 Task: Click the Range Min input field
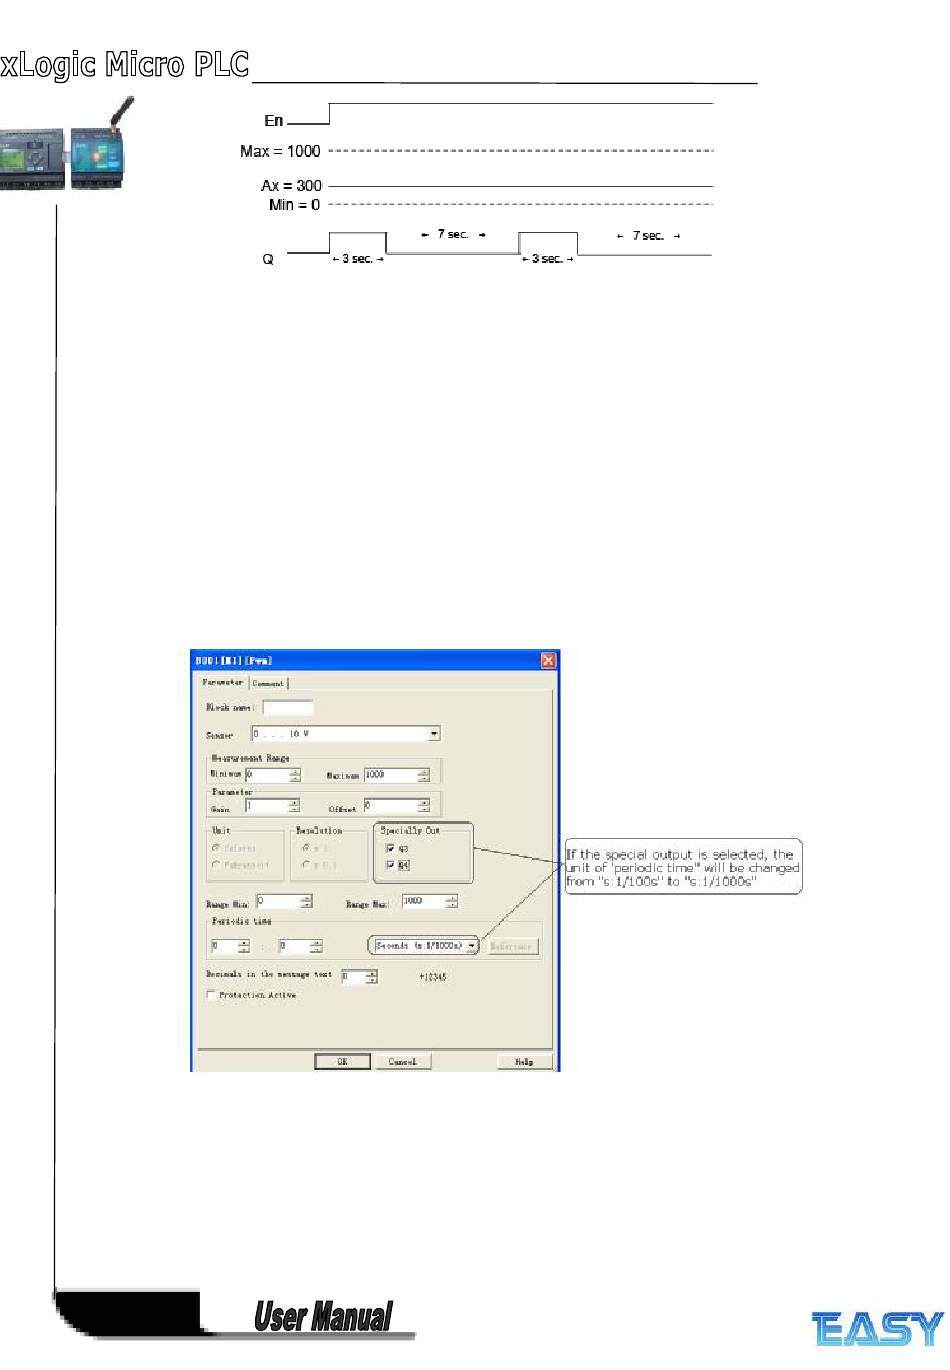coord(278,901)
